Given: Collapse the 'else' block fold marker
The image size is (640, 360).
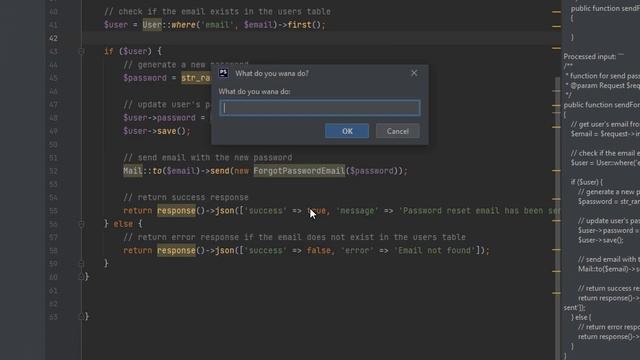Looking at the screenshot, I should pos(81,224).
